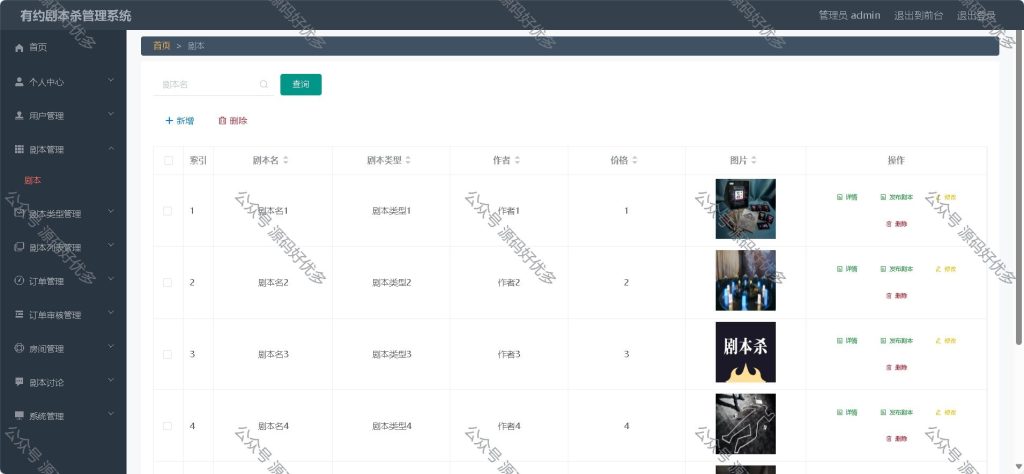Open the 剧本杀 poster thumbnail in row 3

[745, 352]
